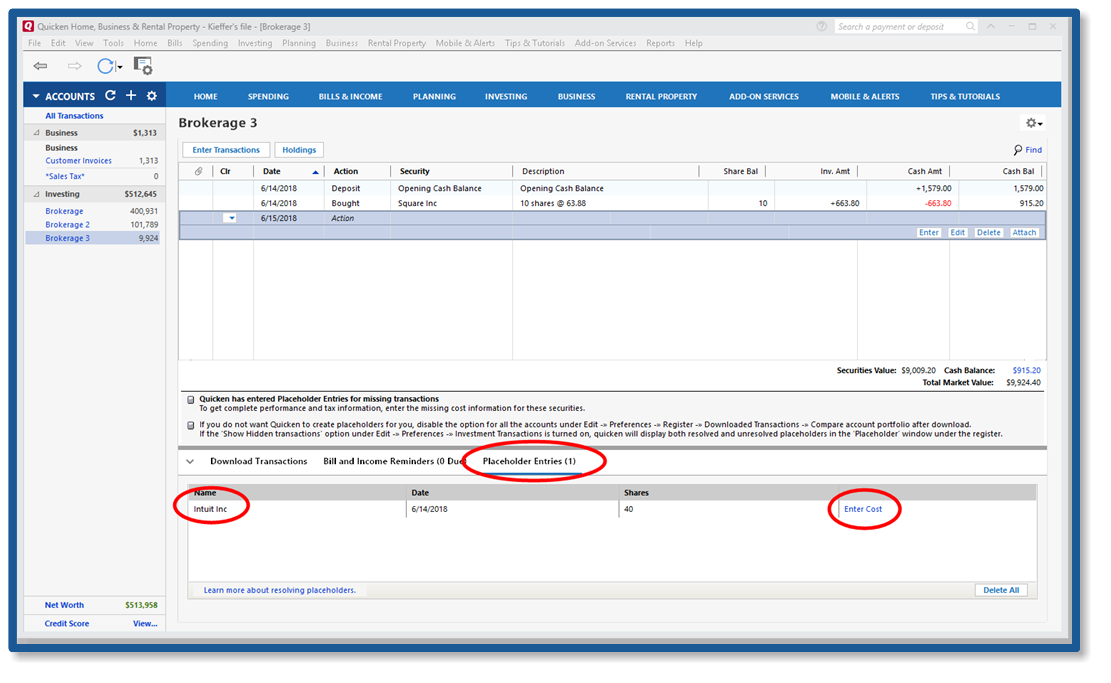1111x683 pixels.
Task: Open the Clr dropdown in new transaction row
Action: 231,218
